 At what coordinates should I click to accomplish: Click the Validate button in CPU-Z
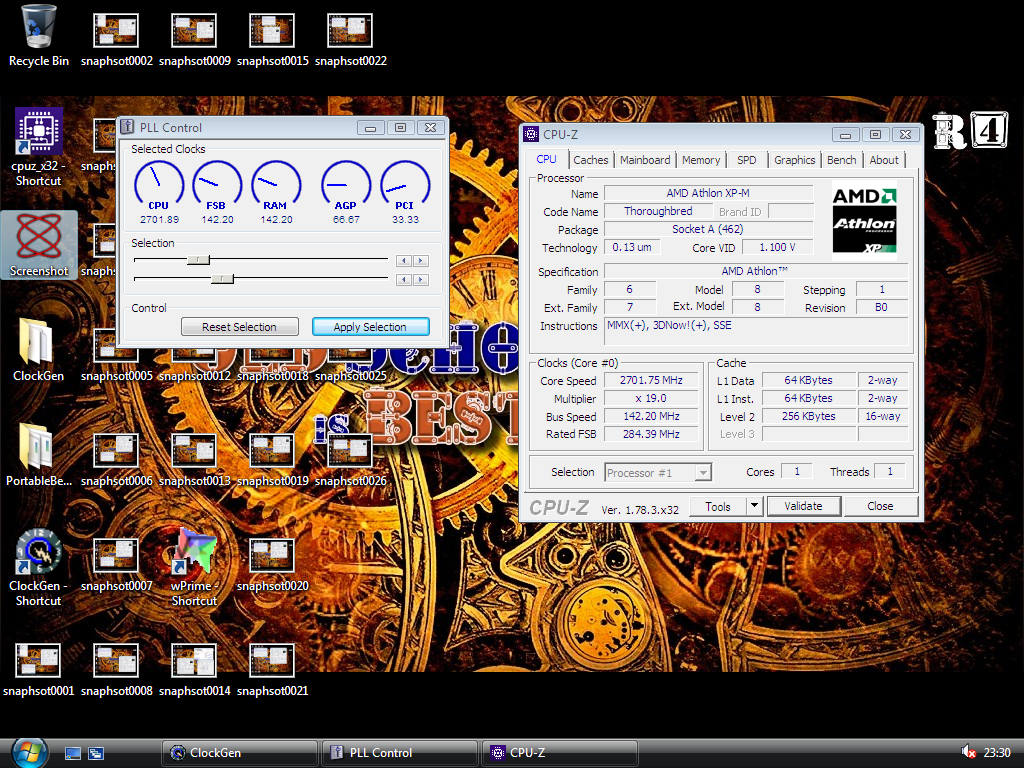(x=803, y=506)
